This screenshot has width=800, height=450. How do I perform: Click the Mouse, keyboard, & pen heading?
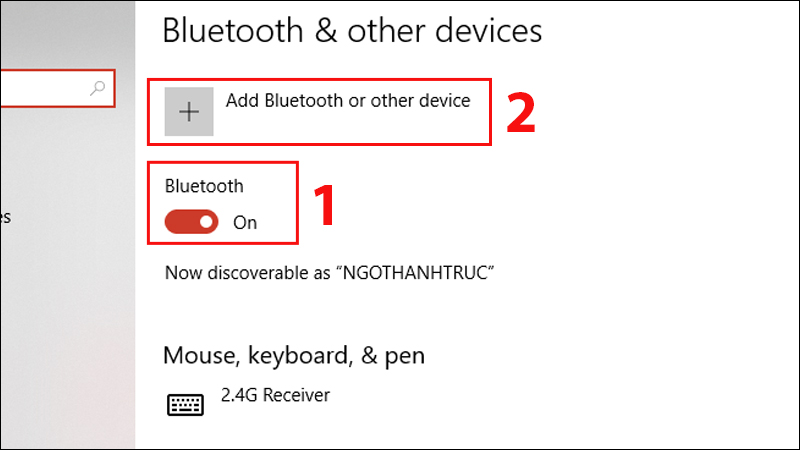[x=294, y=356]
